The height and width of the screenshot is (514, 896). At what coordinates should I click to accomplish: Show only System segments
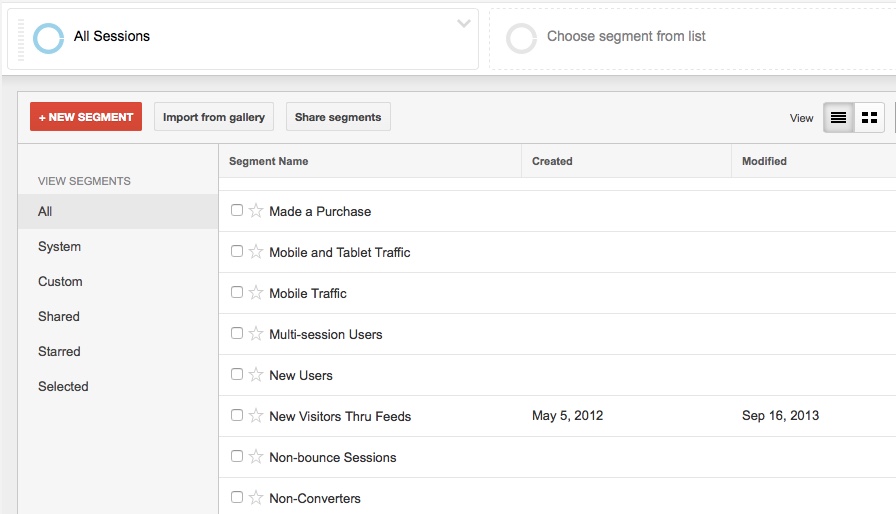(60, 247)
